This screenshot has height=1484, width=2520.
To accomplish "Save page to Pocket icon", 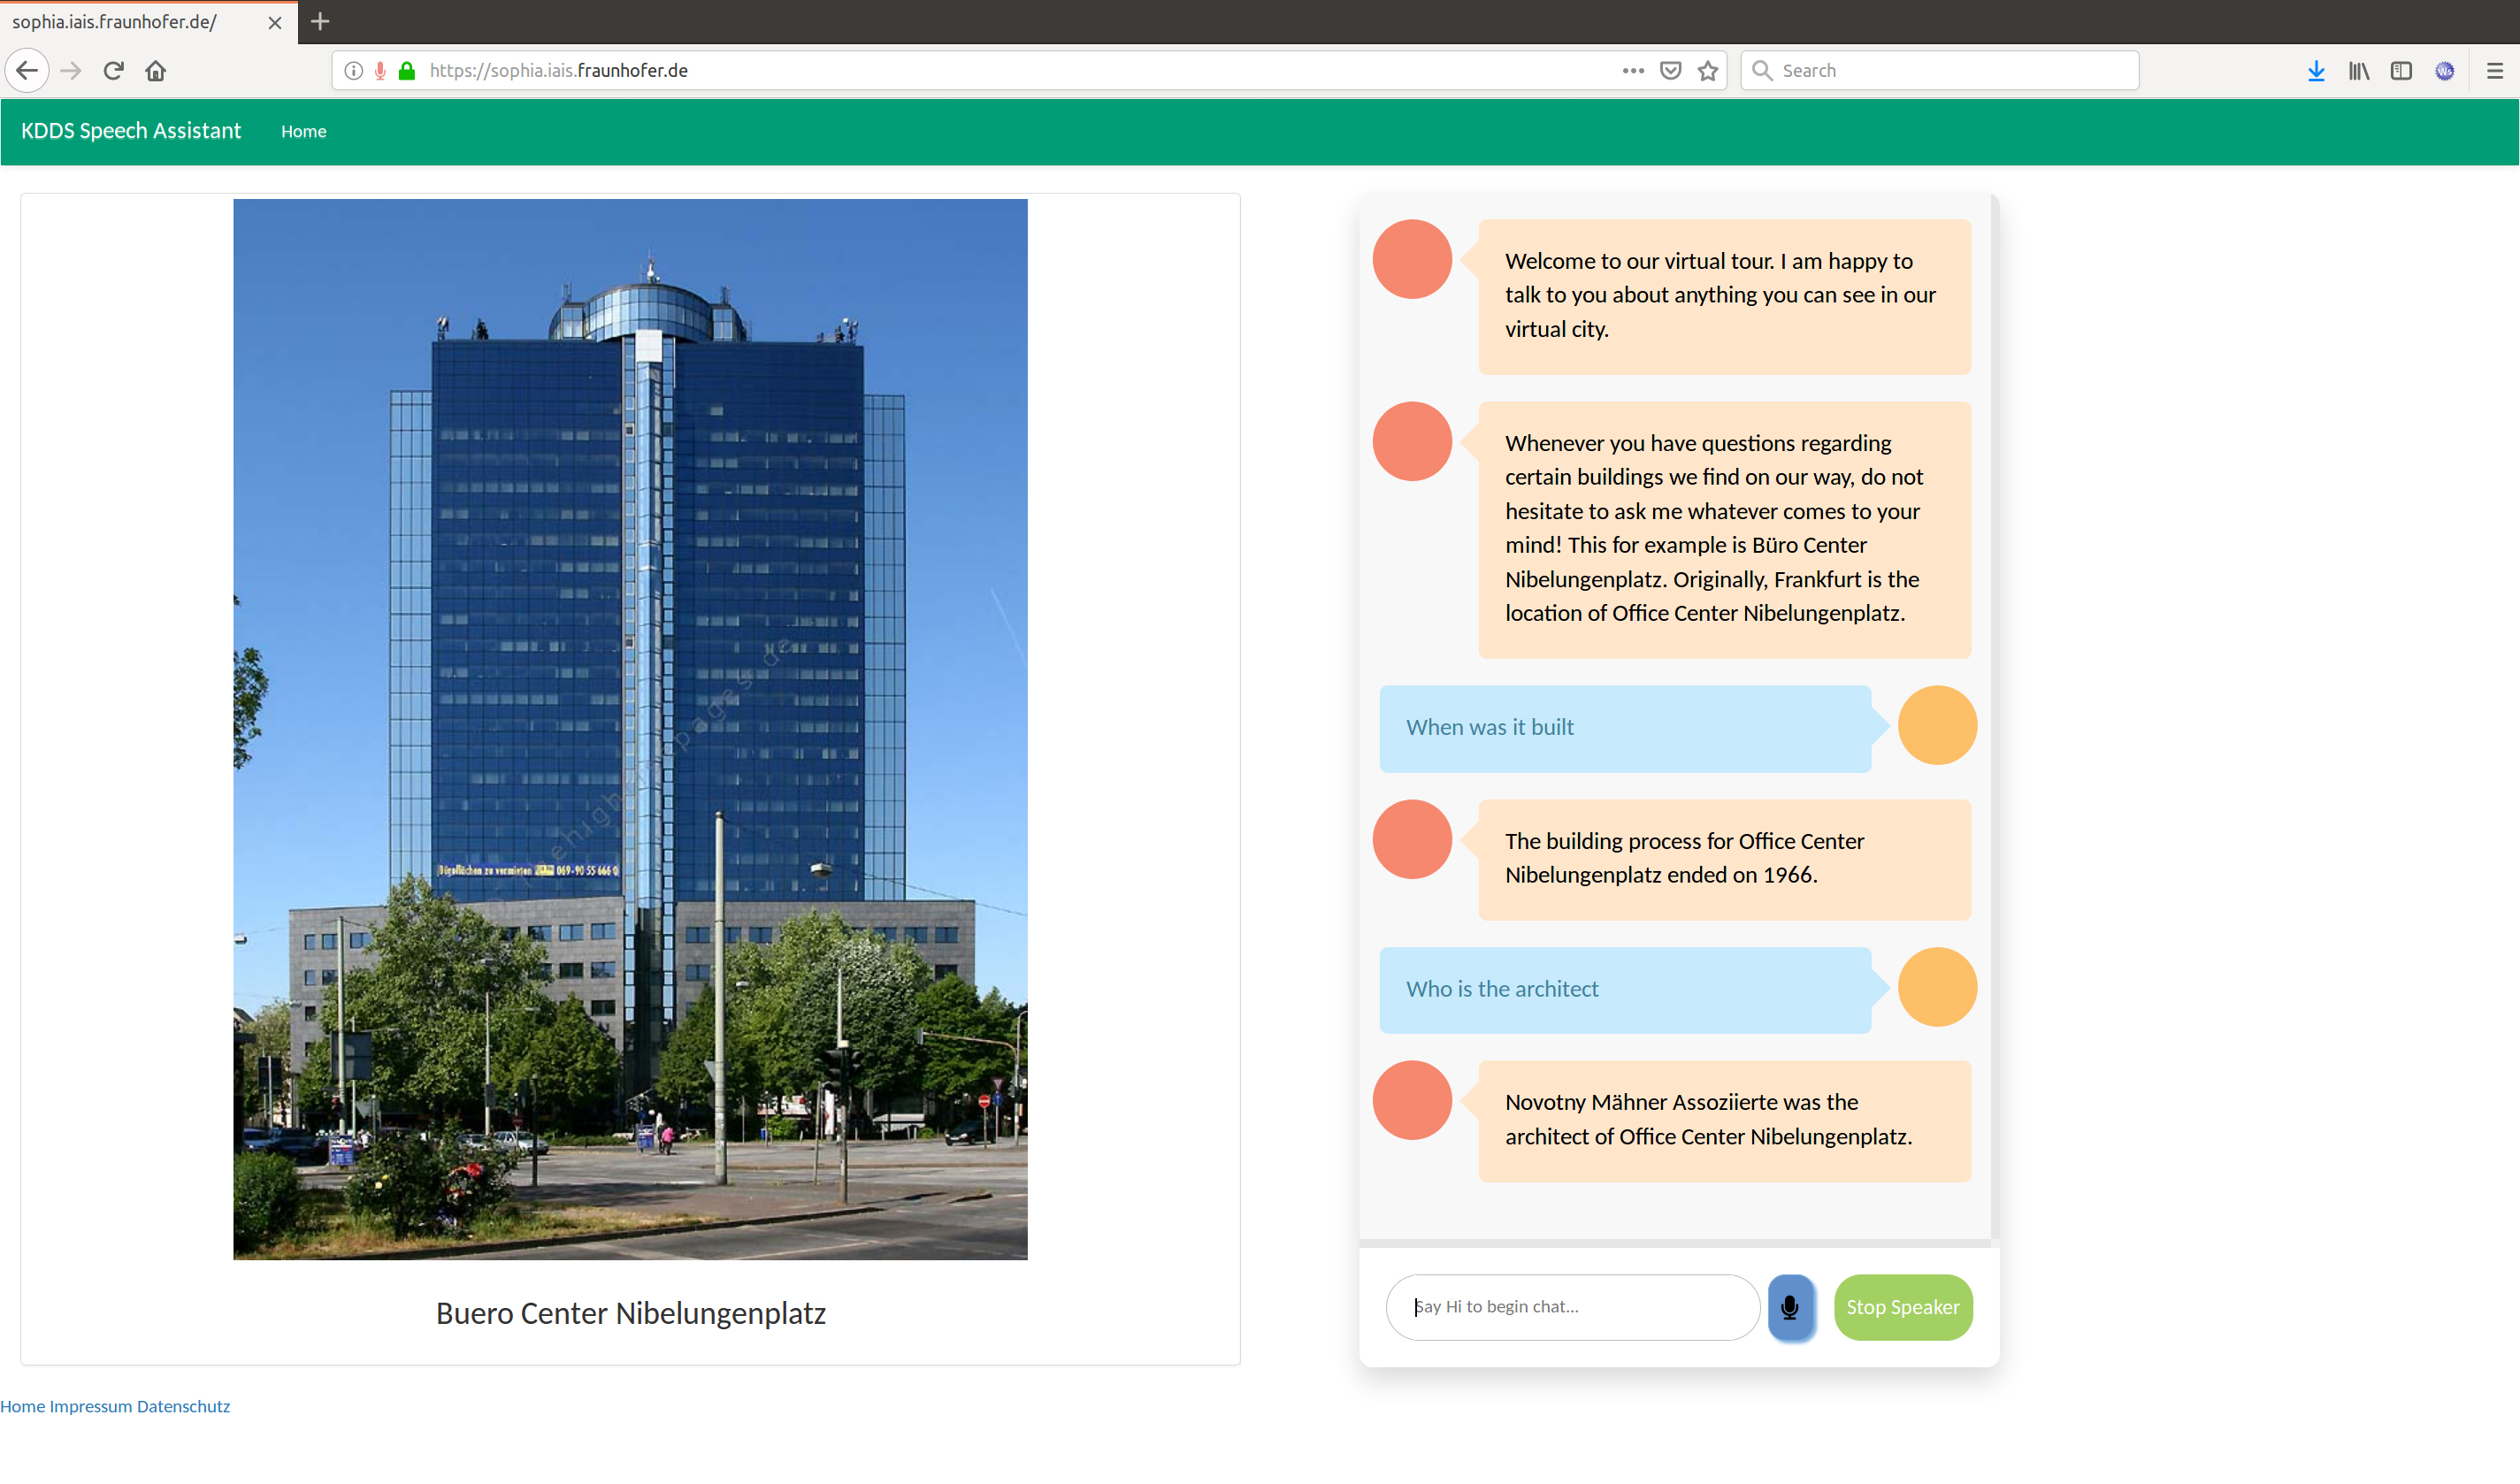I will coord(1670,71).
